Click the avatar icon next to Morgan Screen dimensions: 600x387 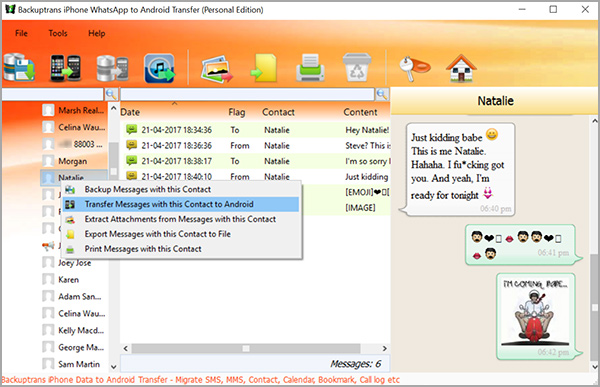coord(48,161)
